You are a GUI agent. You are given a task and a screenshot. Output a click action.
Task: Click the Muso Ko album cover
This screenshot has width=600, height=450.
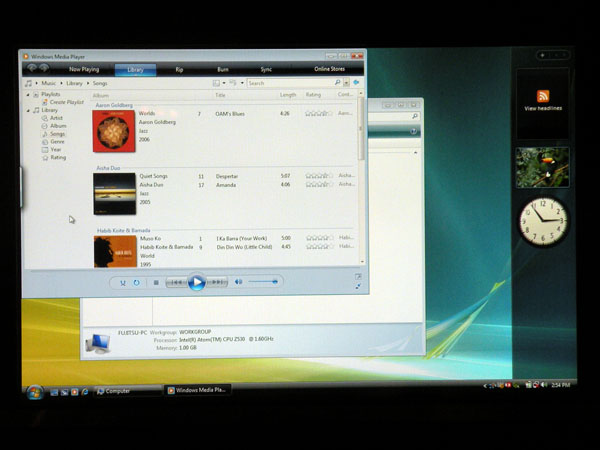tap(115, 251)
